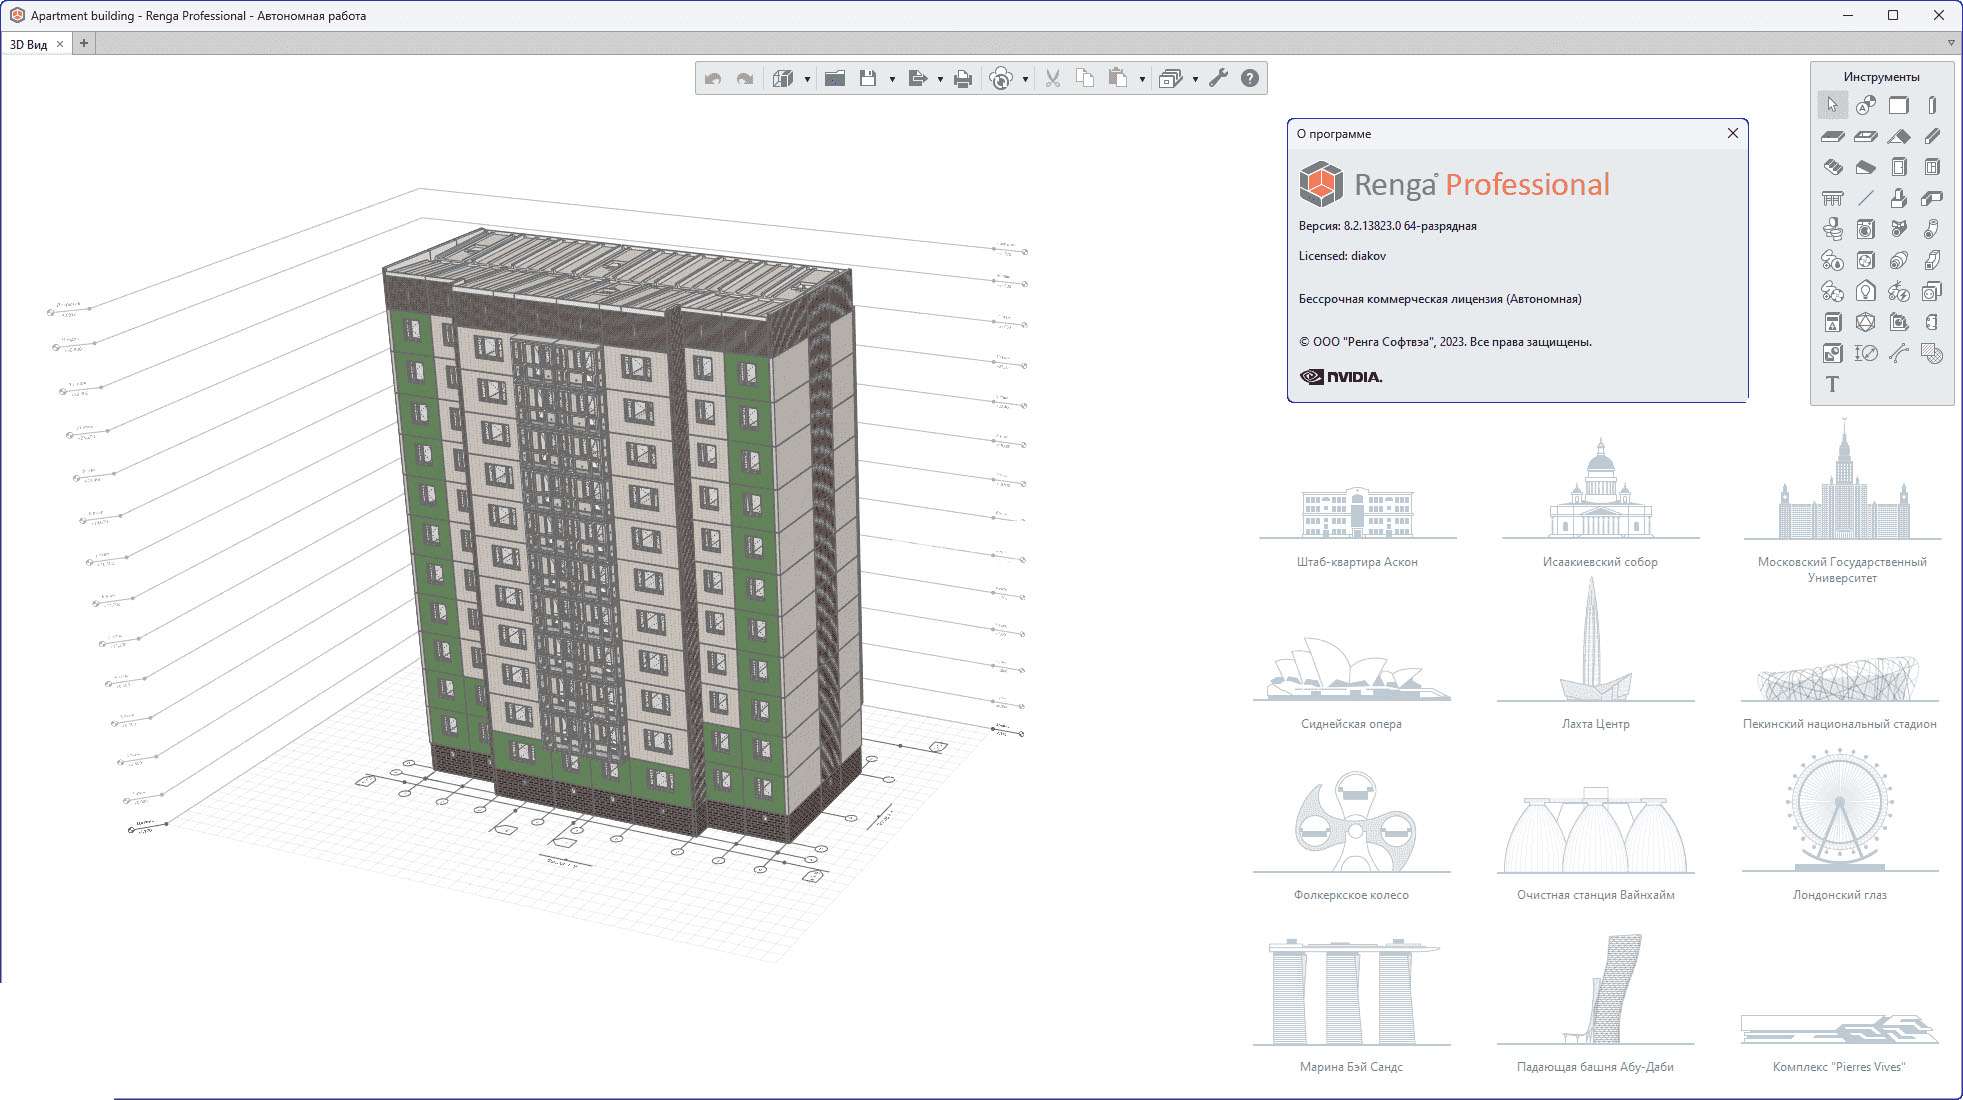The image size is (1963, 1100).
Task: Open project with the folder icon
Action: (x=835, y=78)
